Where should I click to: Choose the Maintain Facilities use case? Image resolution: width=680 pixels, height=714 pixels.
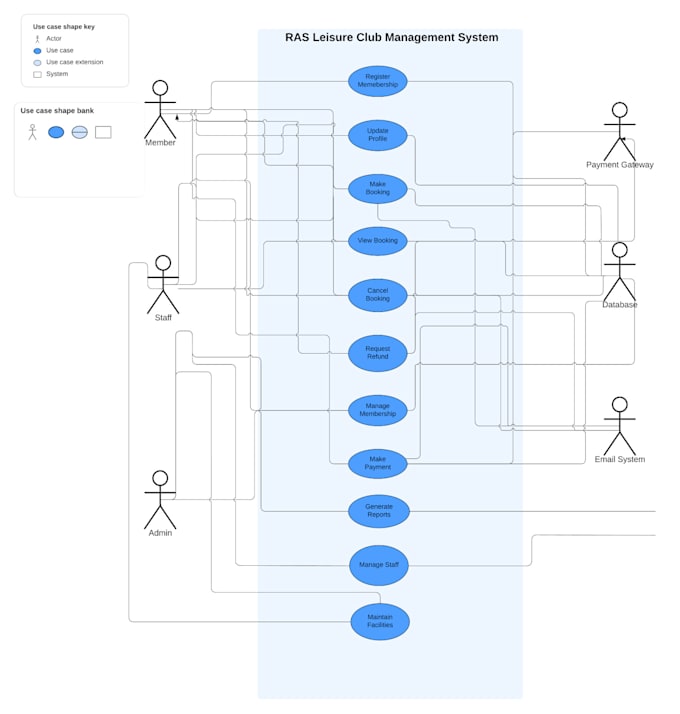380,622
